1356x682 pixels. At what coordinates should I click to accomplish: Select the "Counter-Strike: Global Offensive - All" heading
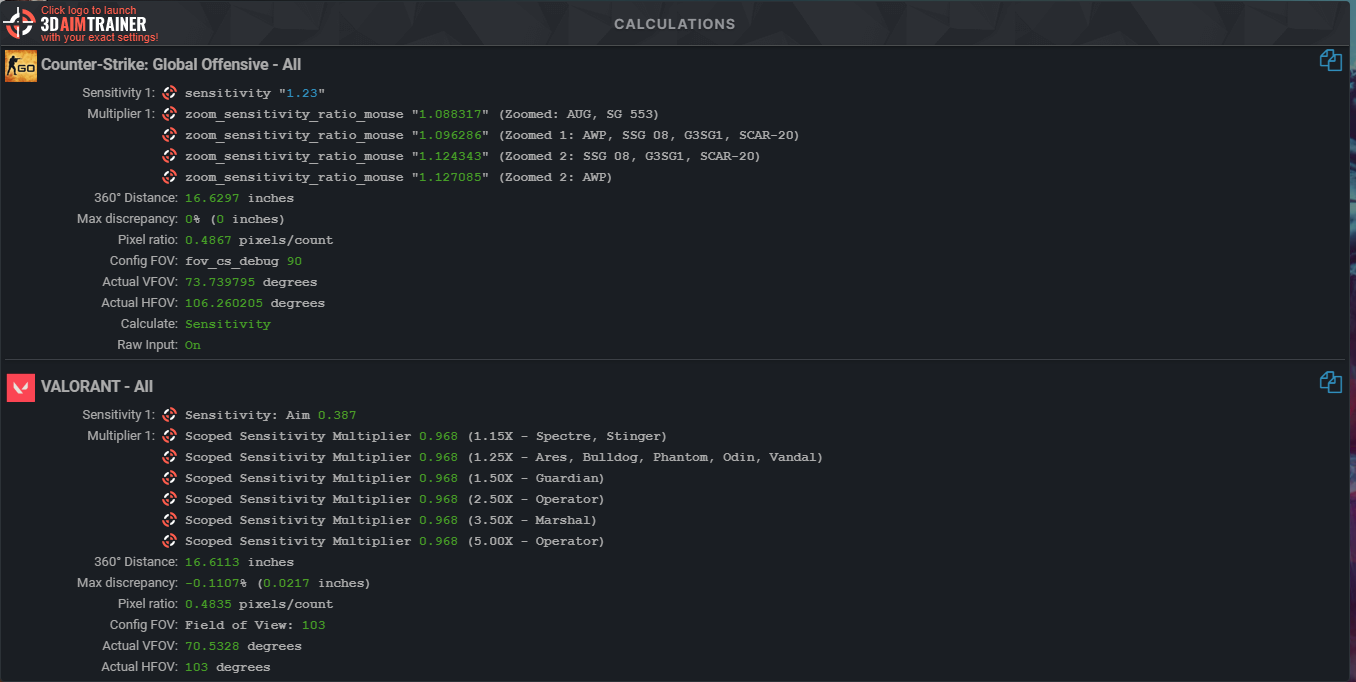pos(171,65)
